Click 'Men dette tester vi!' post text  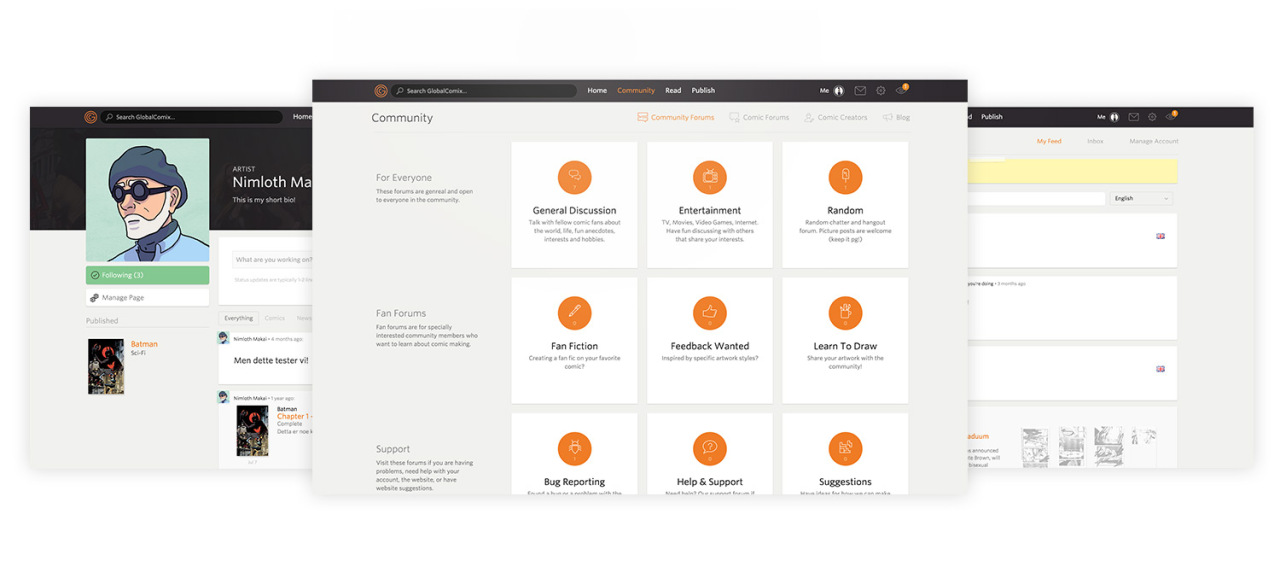pyautogui.click(x=271, y=360)
